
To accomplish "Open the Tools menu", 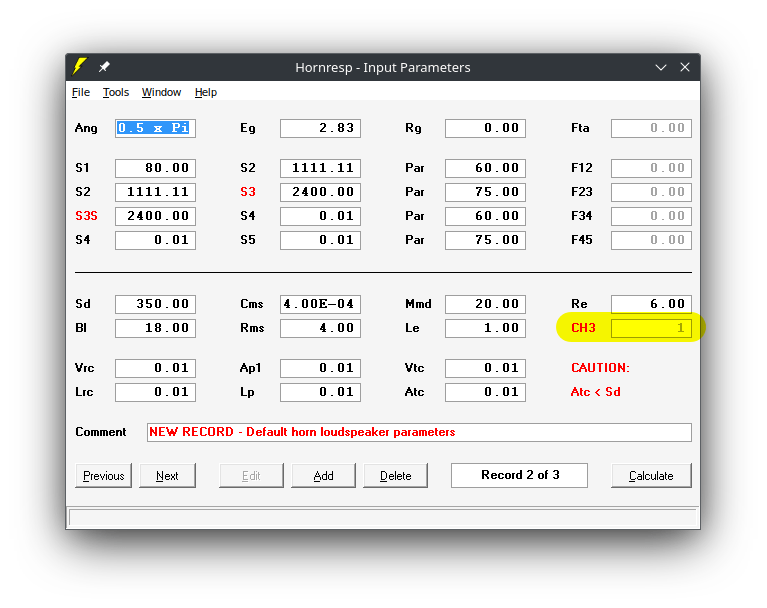I will (115, 92).
